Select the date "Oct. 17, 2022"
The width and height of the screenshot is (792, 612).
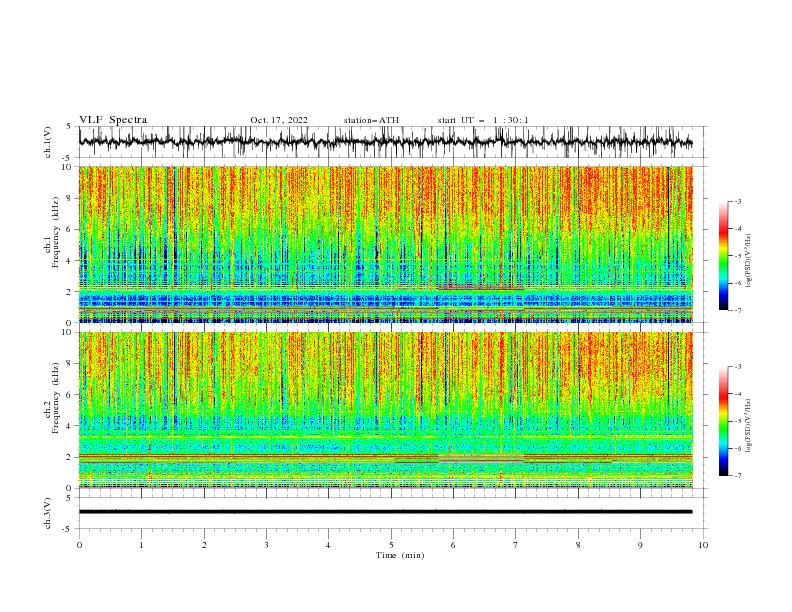[x=279, y=120]
